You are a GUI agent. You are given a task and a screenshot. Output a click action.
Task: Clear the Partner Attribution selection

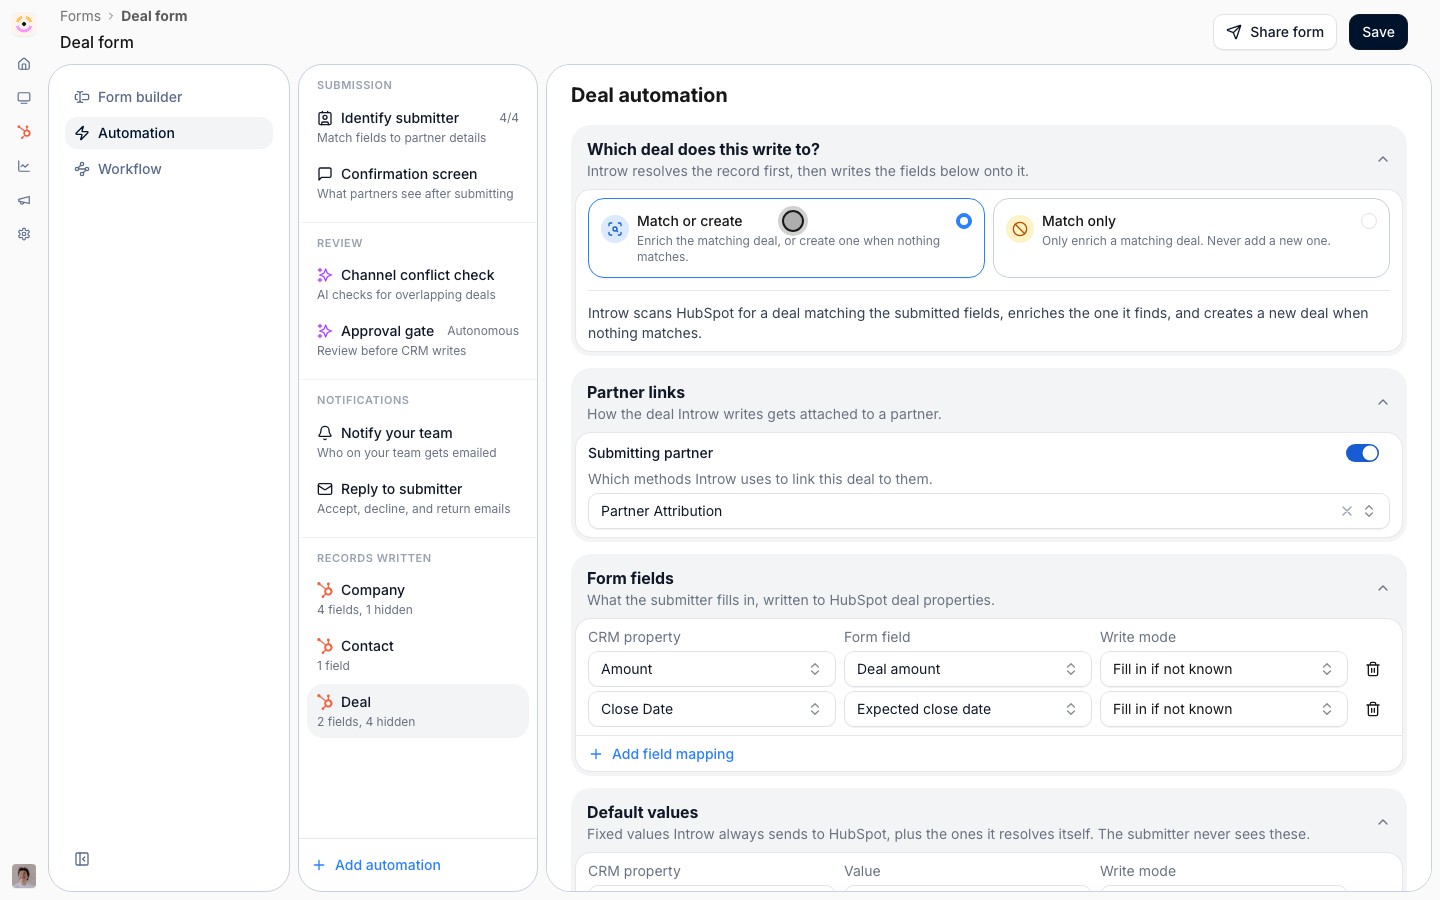click(1347, 511)
